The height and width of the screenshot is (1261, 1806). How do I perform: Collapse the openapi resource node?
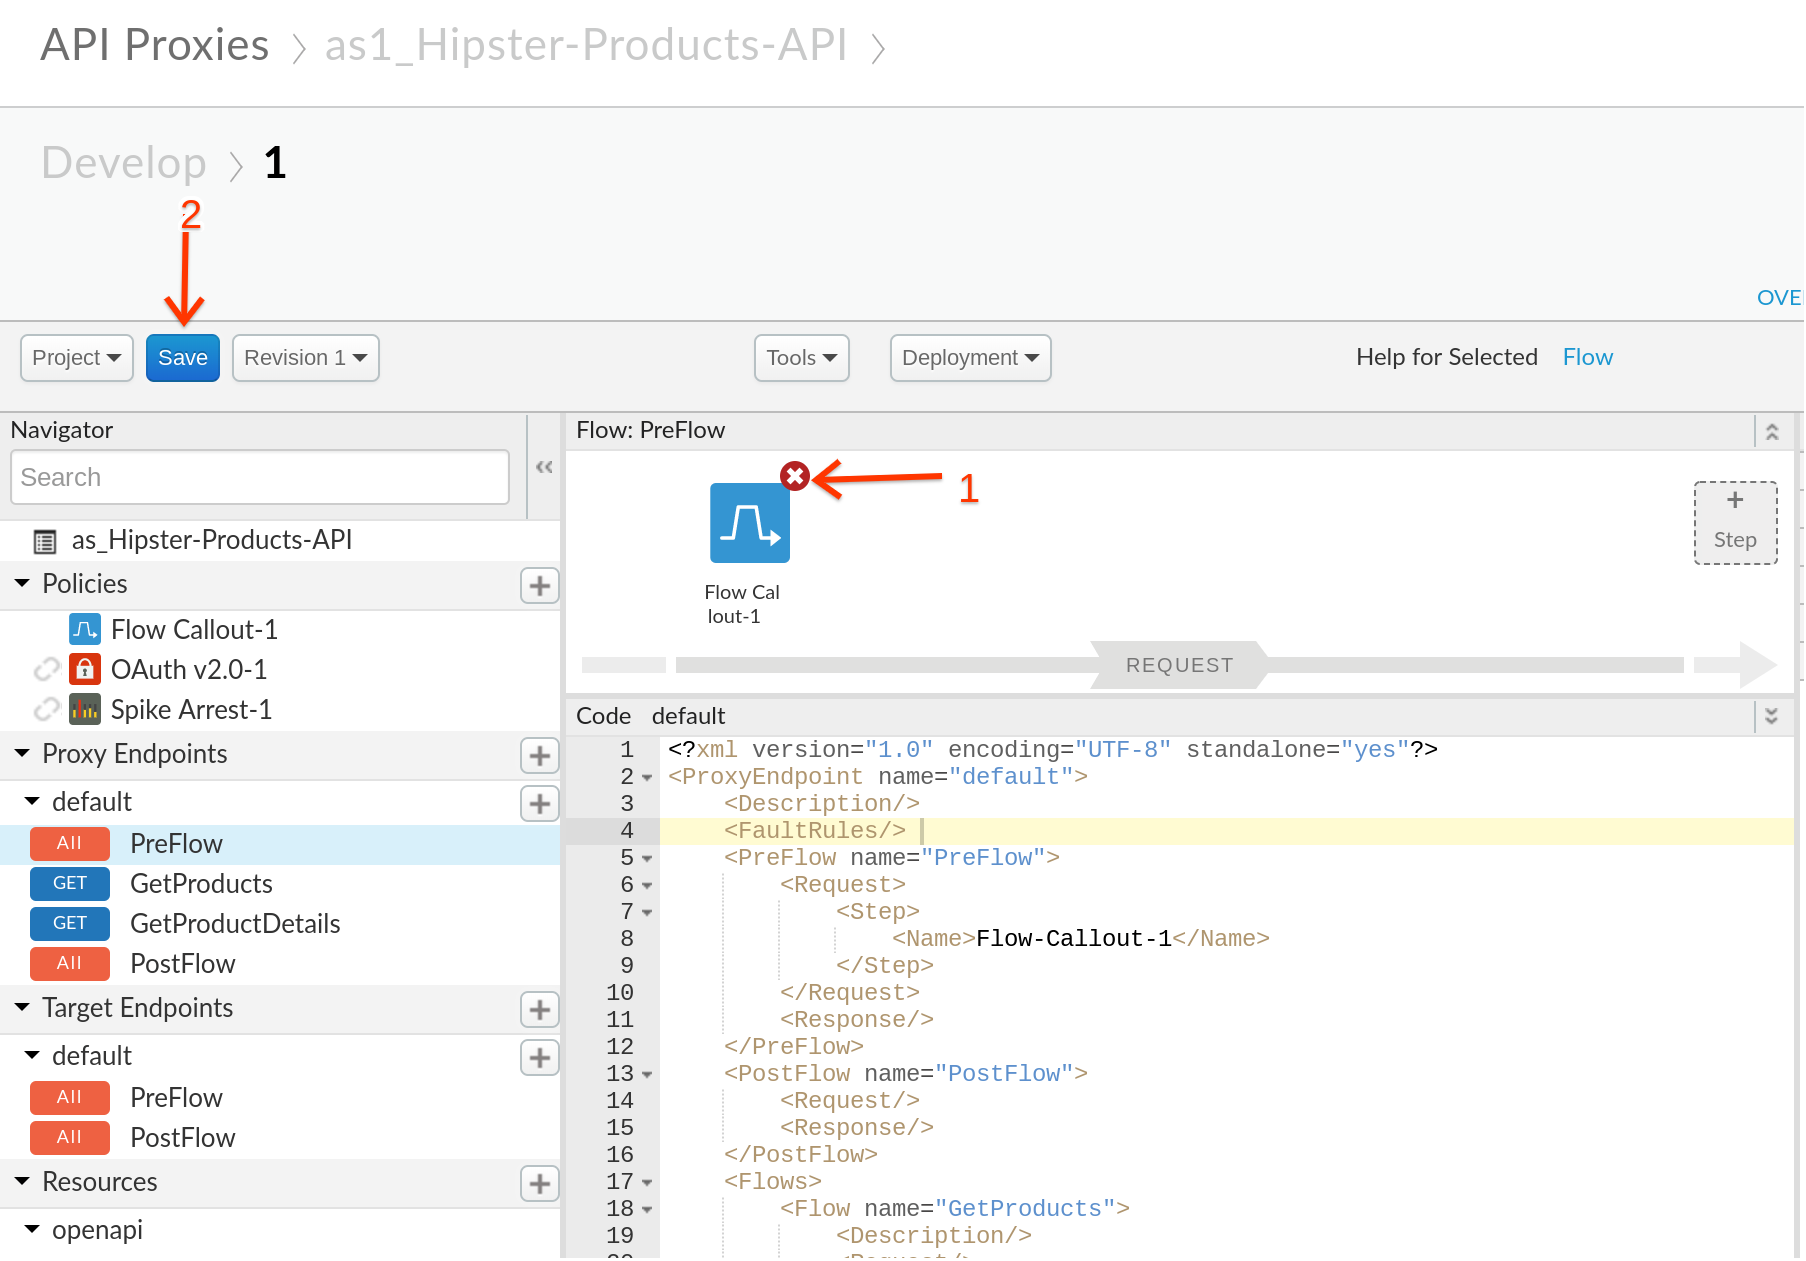[32, 1229]
